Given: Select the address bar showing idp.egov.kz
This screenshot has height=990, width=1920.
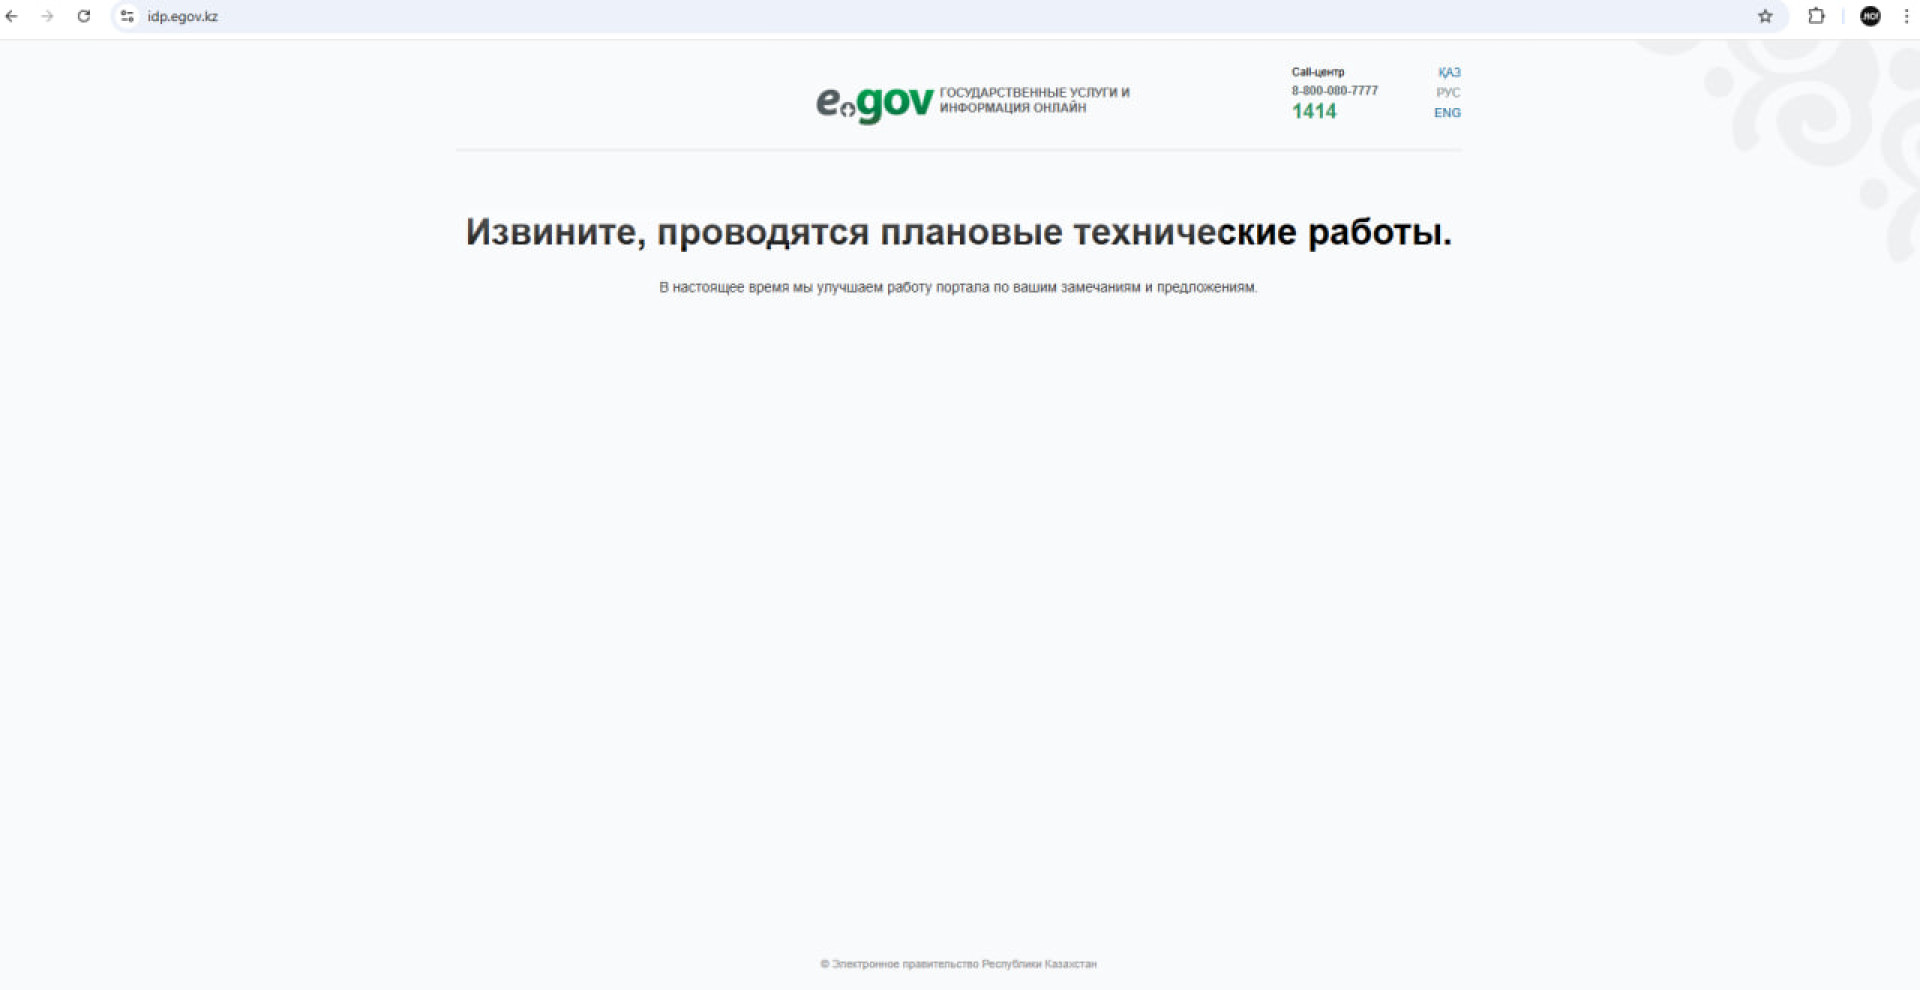Looking at the screenshot, I should (x=180, y=16).
